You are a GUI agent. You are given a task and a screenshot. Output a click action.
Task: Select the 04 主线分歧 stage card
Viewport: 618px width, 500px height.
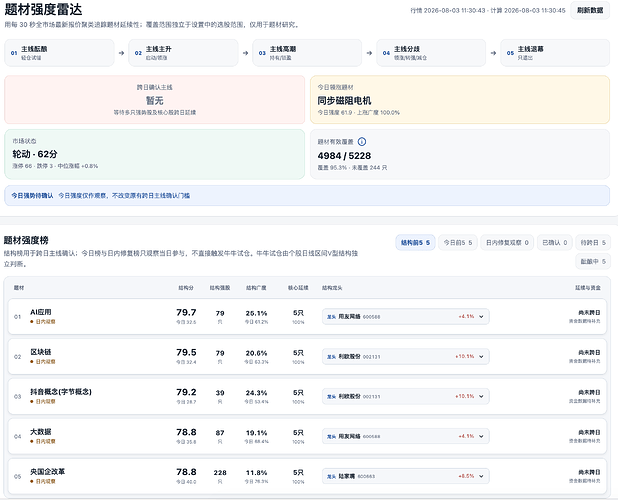[431, 53]
